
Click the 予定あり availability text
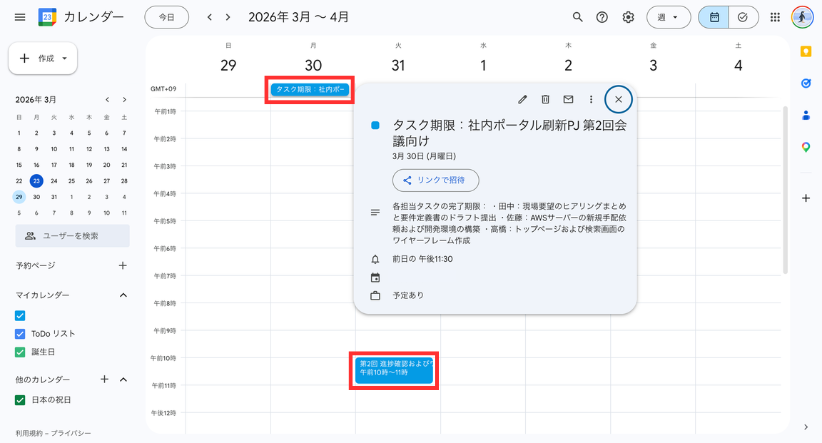coord(408,296)
